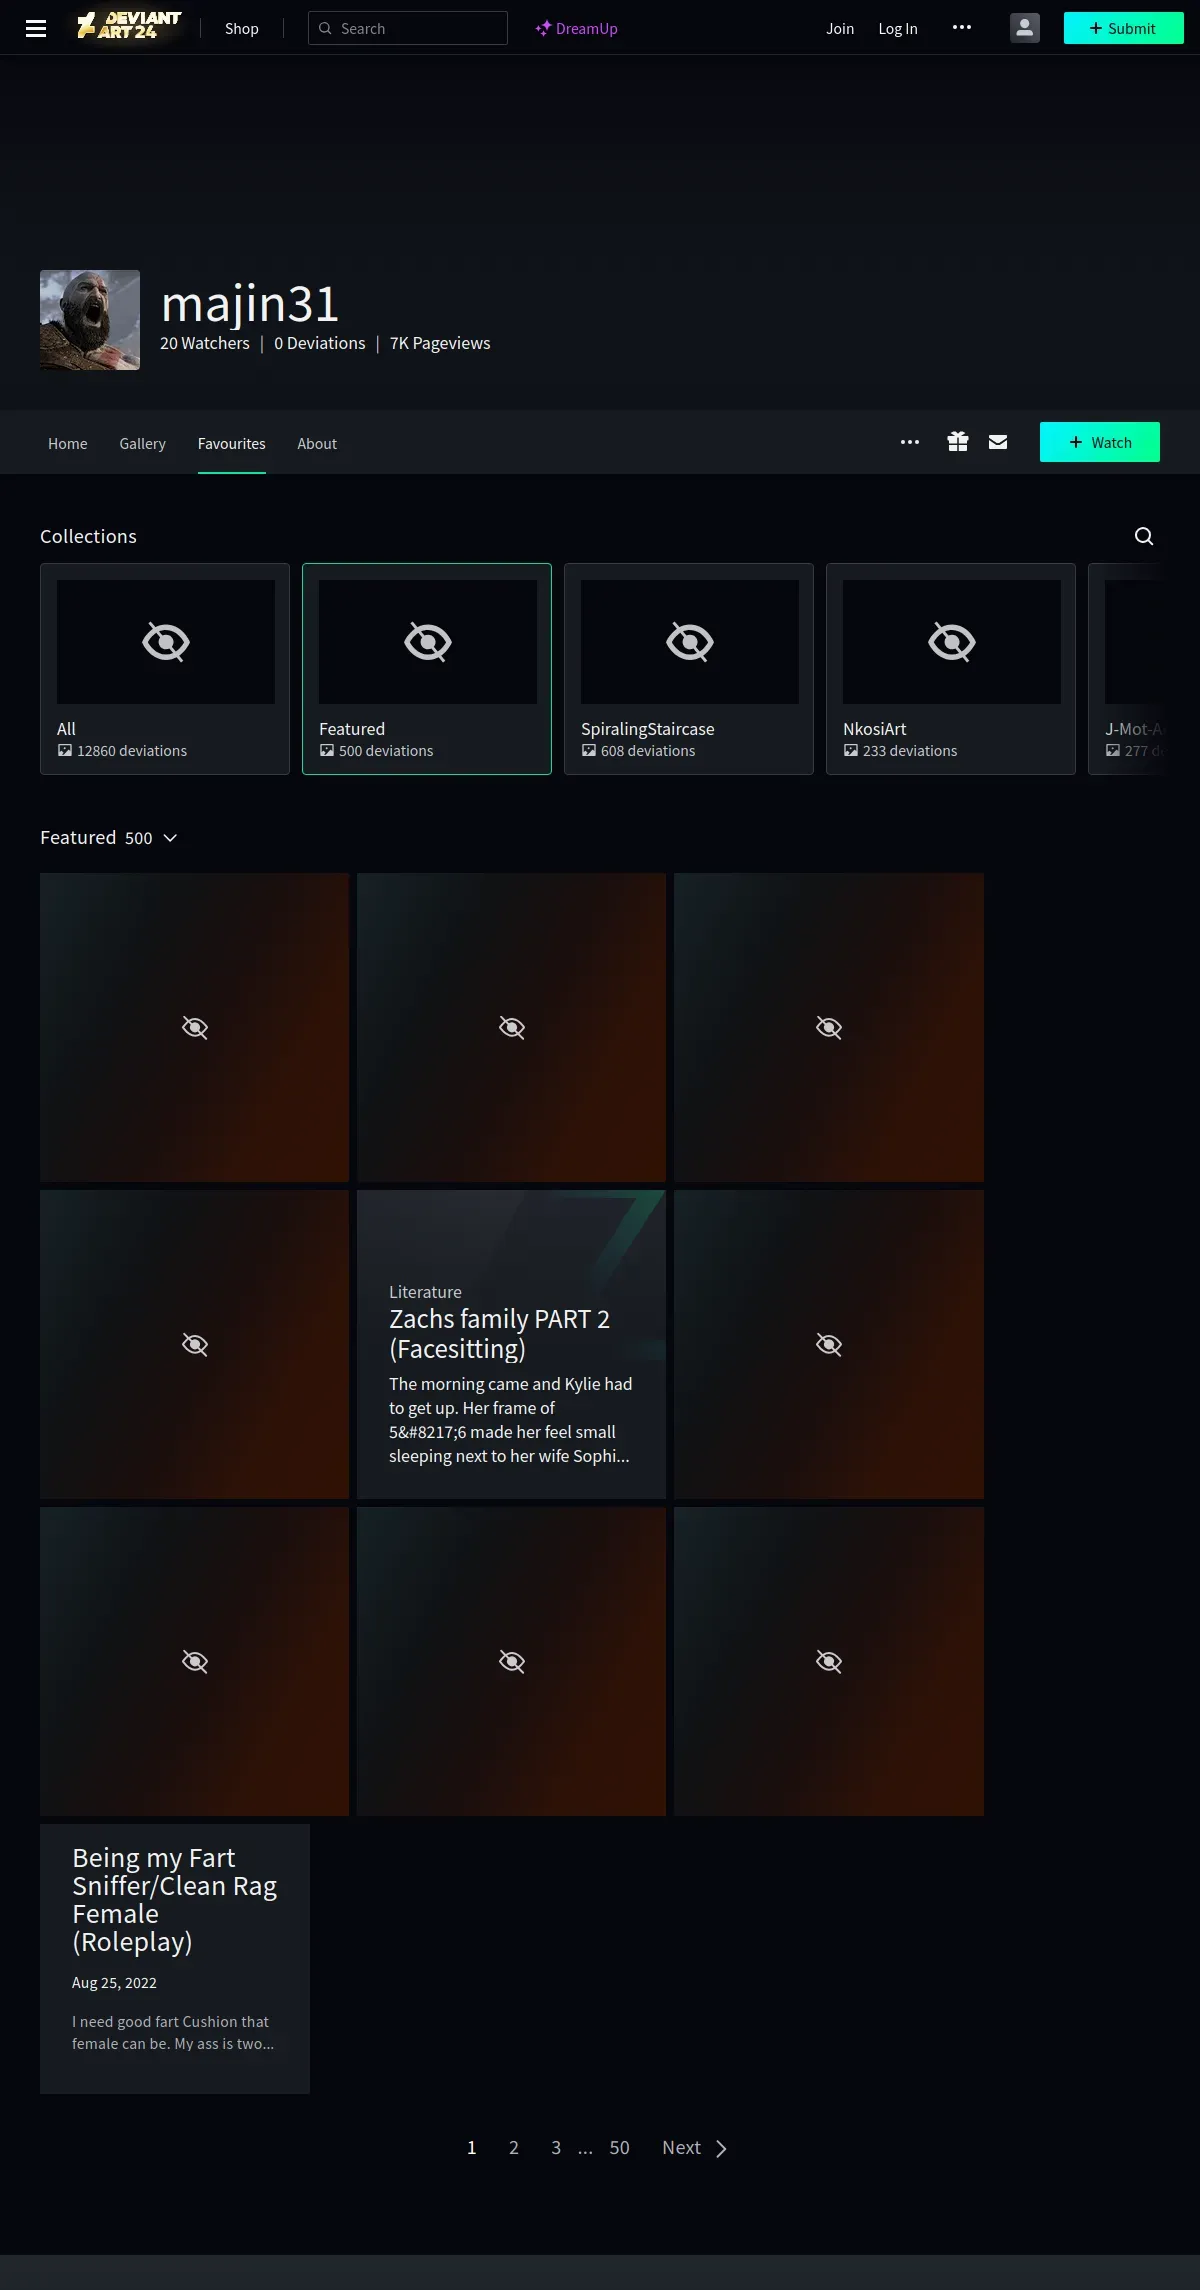This screenshot has width=1200, height=2290.
Task: Click the envelope message icon
Action: 998,442
